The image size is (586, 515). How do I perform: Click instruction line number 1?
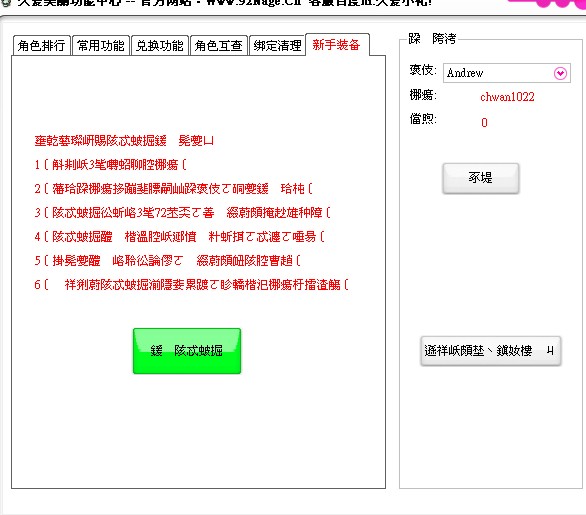click(x=111, y=164)
